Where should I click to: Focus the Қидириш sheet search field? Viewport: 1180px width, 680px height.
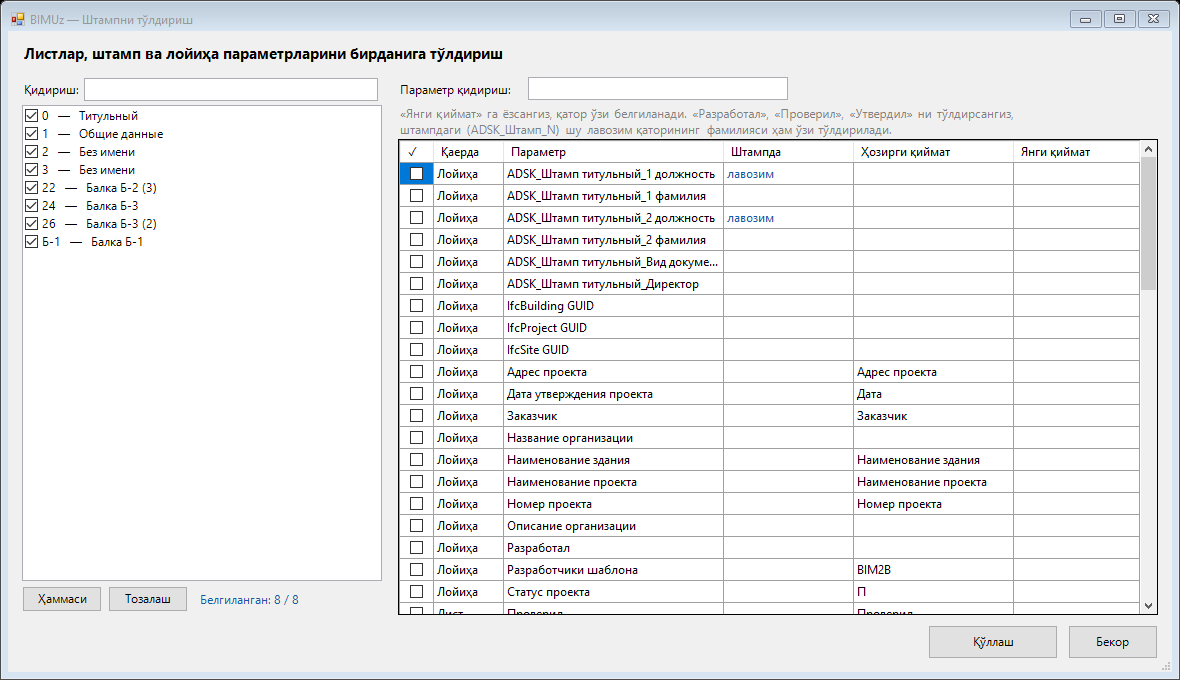click(231, 90)
